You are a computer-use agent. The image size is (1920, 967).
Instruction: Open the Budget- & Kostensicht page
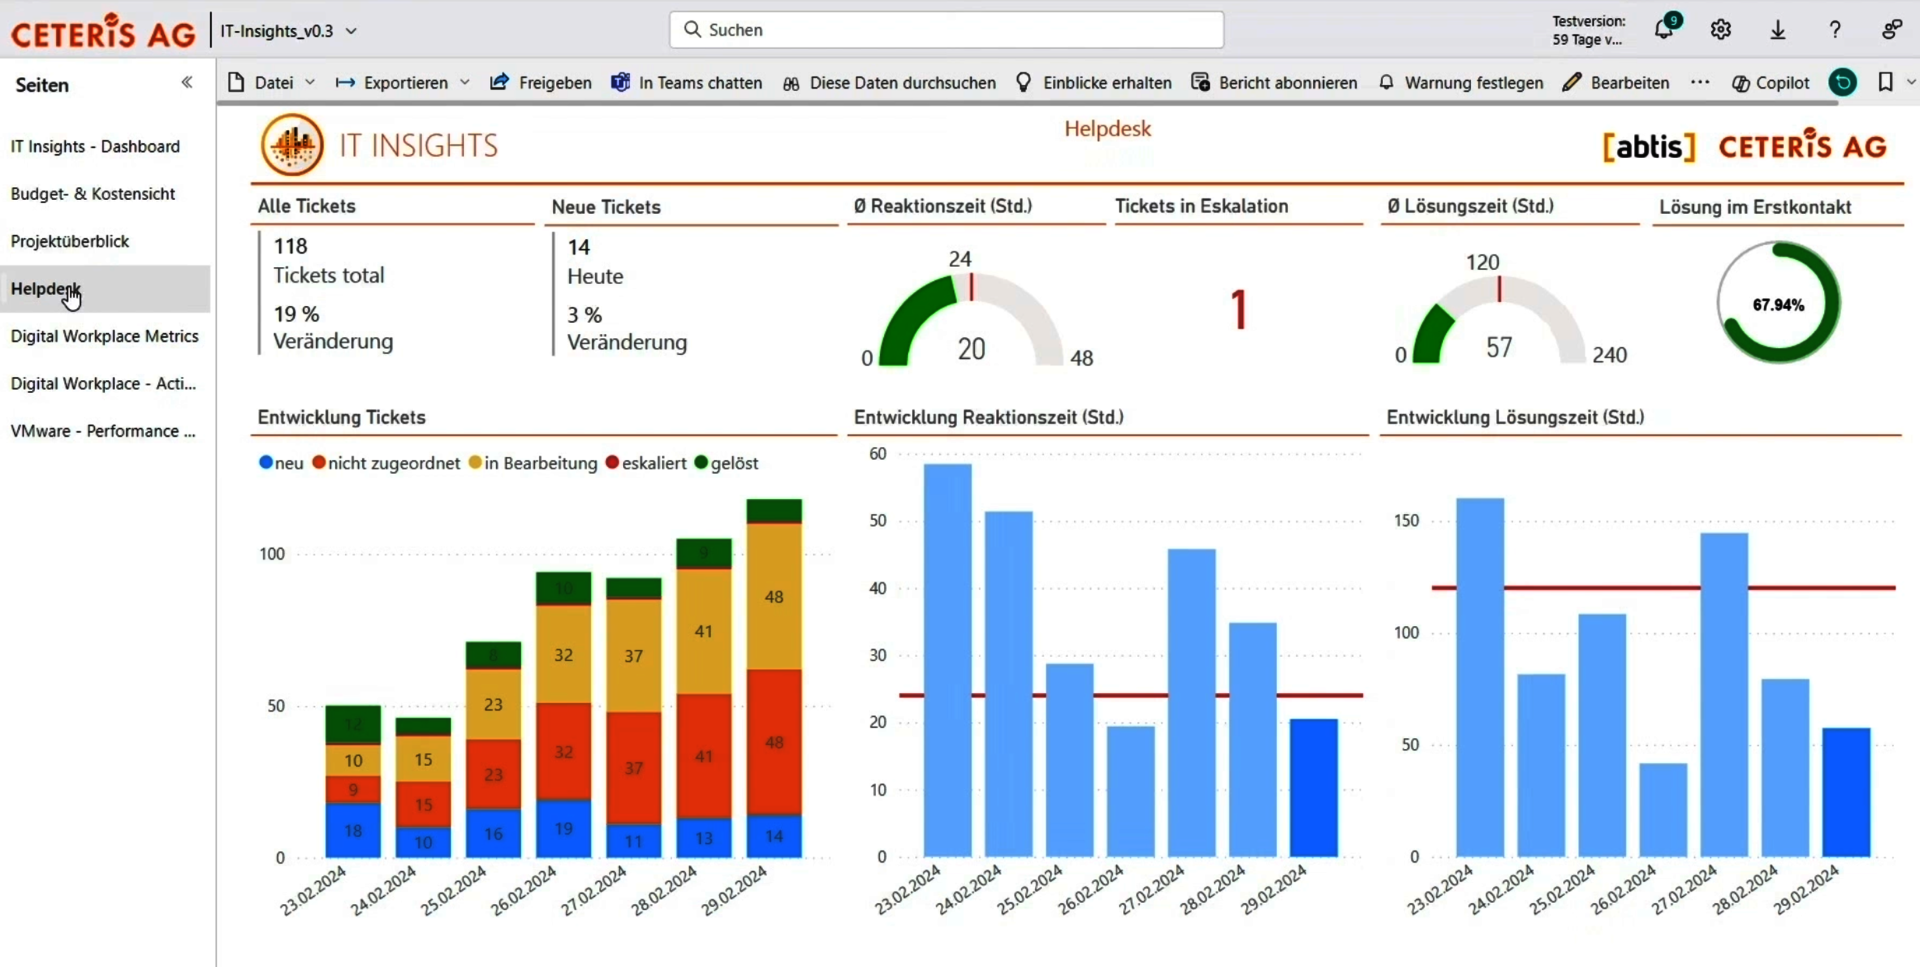93,194
